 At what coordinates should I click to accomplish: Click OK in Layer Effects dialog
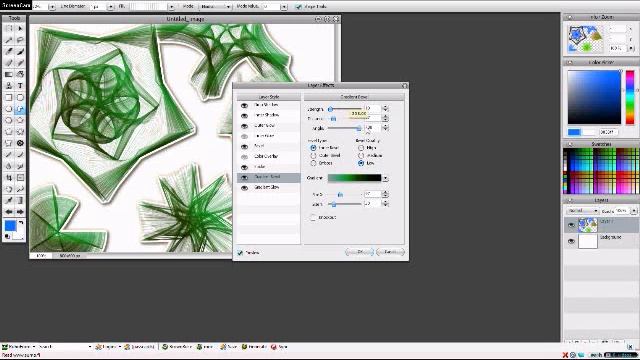359,252
